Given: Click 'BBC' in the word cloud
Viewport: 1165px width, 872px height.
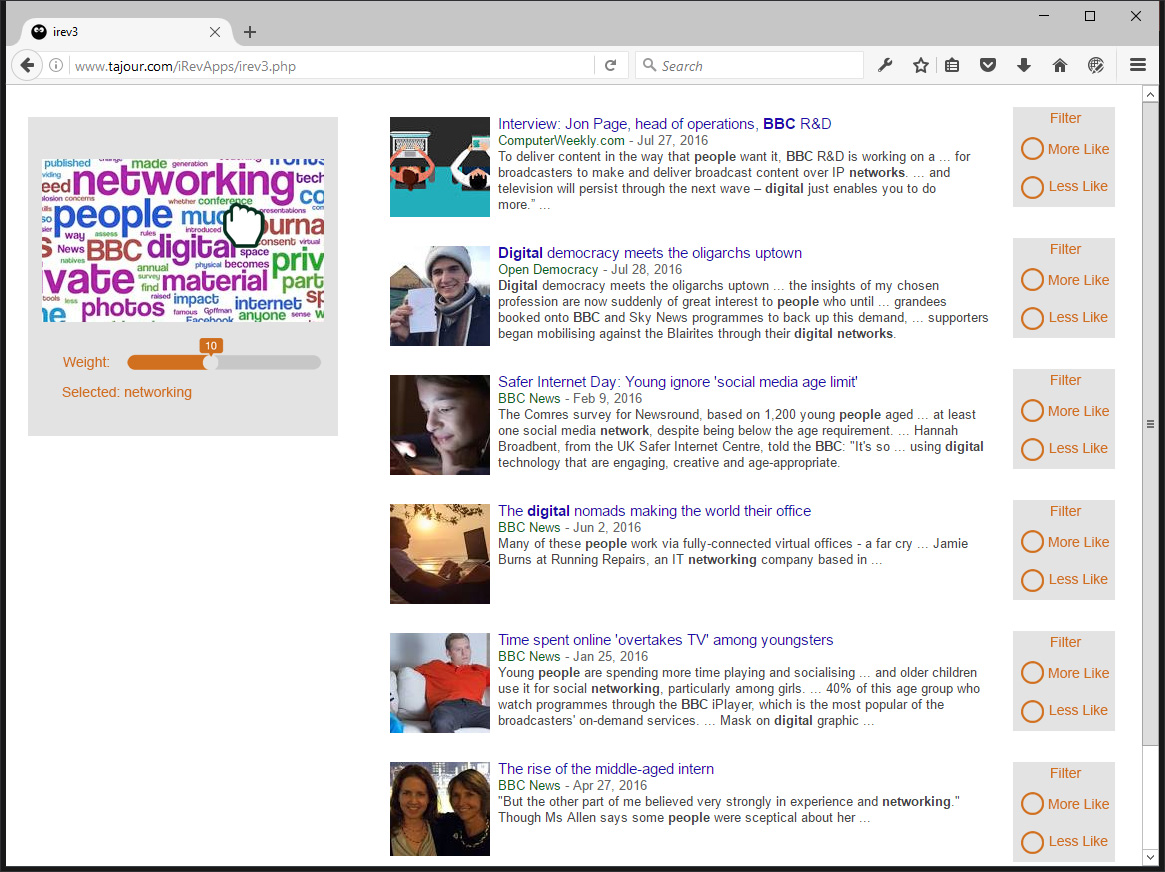Looking at the screenshot, I should [x=114, y=251].
